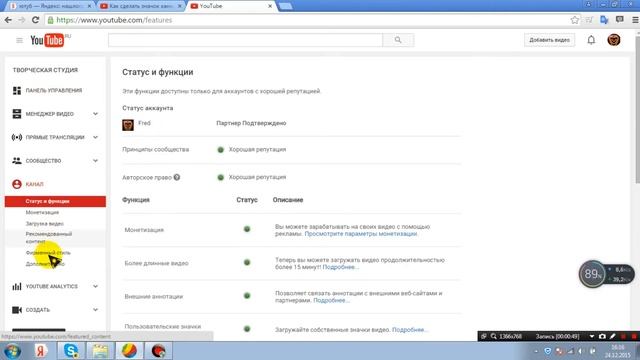Click the analytics bar chart icon
This screenshot has width=640, height=360.
pos(17,287)
